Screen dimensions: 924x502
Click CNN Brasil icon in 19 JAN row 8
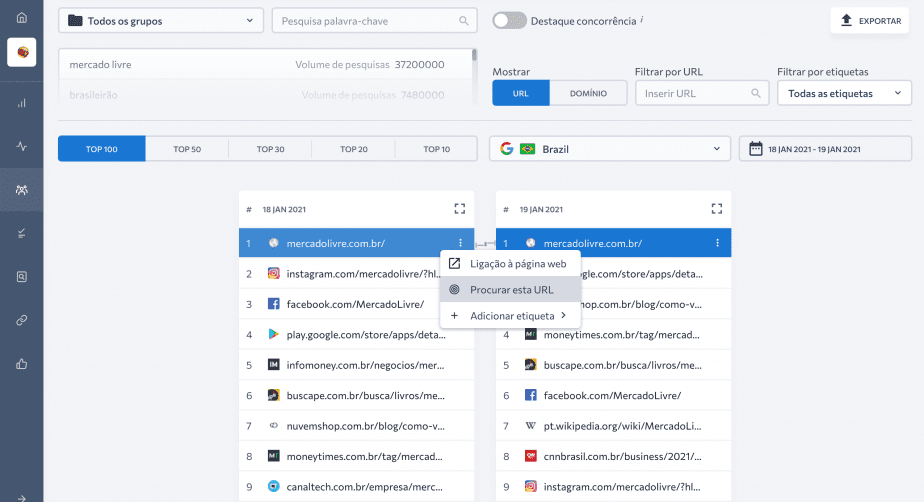tap(530, 456)
